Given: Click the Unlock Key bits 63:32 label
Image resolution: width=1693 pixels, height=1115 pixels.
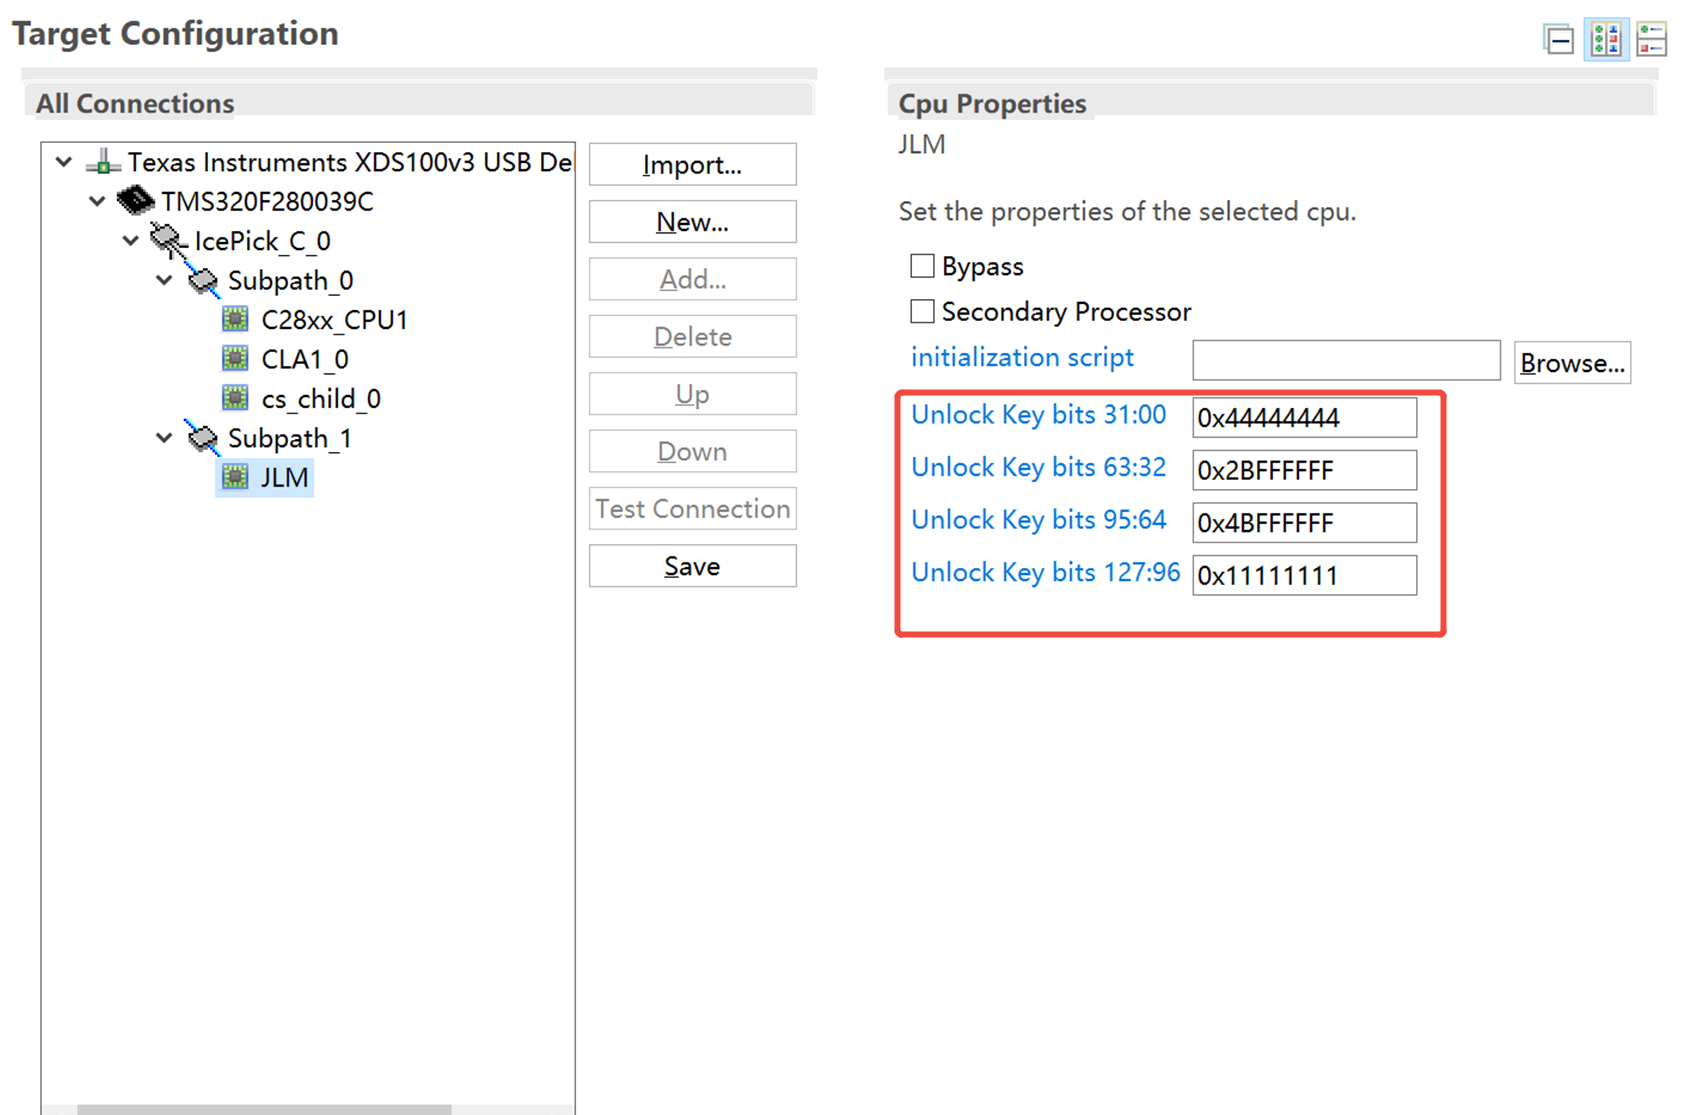Looking at the screenshot, I should click(x=1038, y=467).
